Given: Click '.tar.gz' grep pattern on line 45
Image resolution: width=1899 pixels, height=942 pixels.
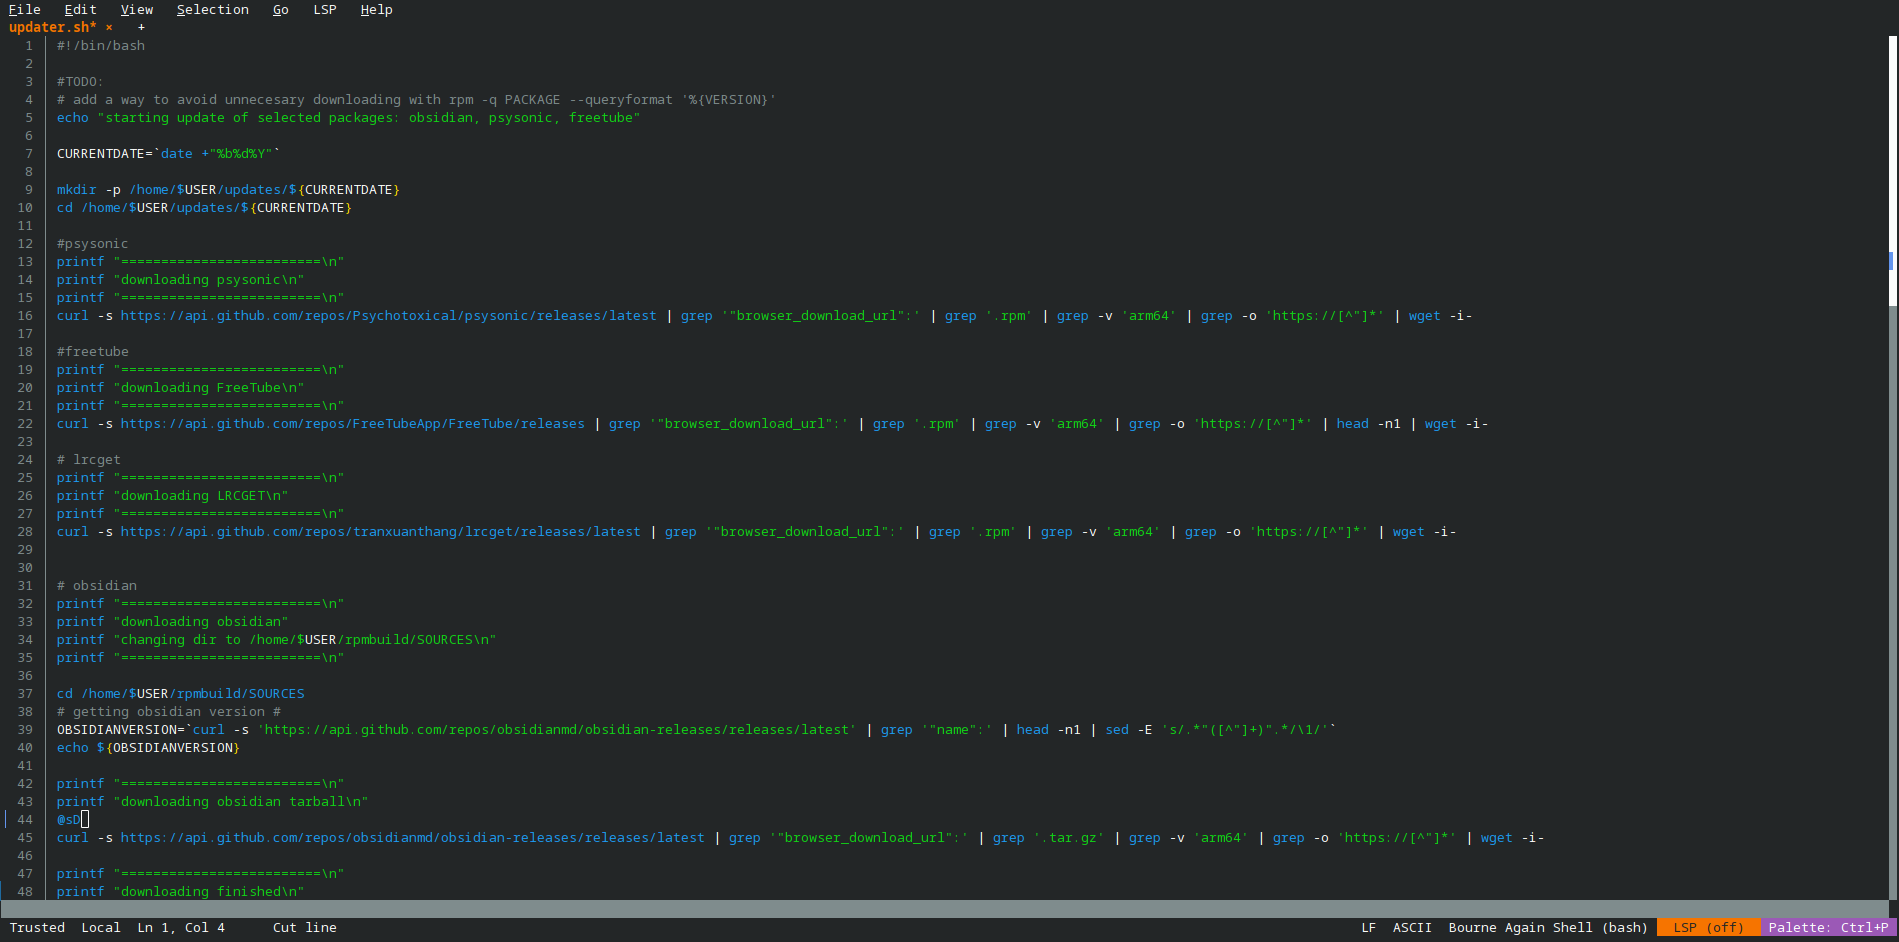Looking at the screenshot, I should (x=1068, y=837).
